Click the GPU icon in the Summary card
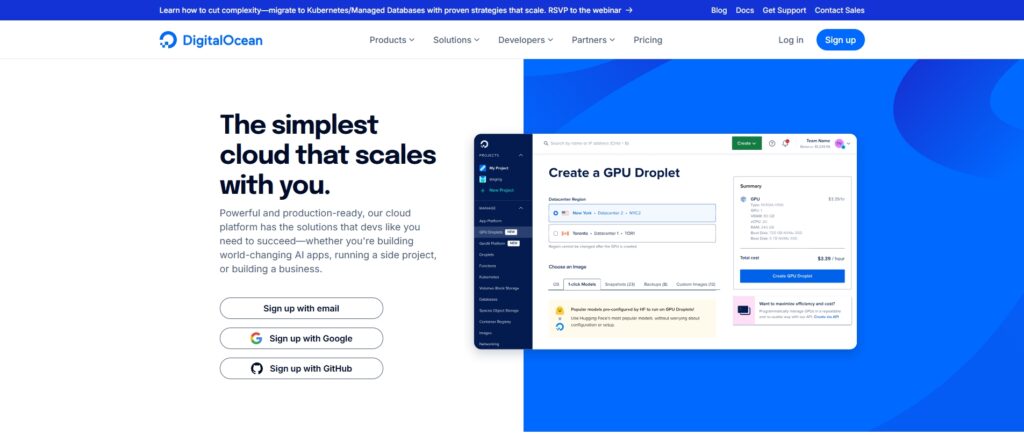1024x443 pixels. pos(743,199)
